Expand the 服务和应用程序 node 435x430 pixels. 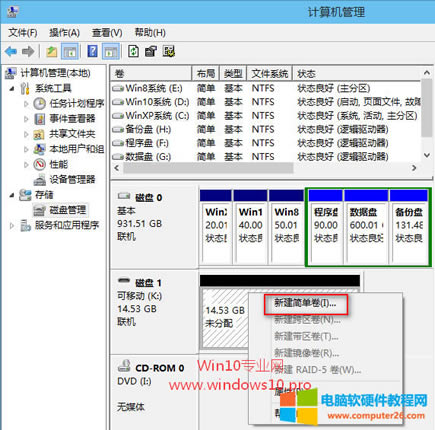click(x=12, y=226)
